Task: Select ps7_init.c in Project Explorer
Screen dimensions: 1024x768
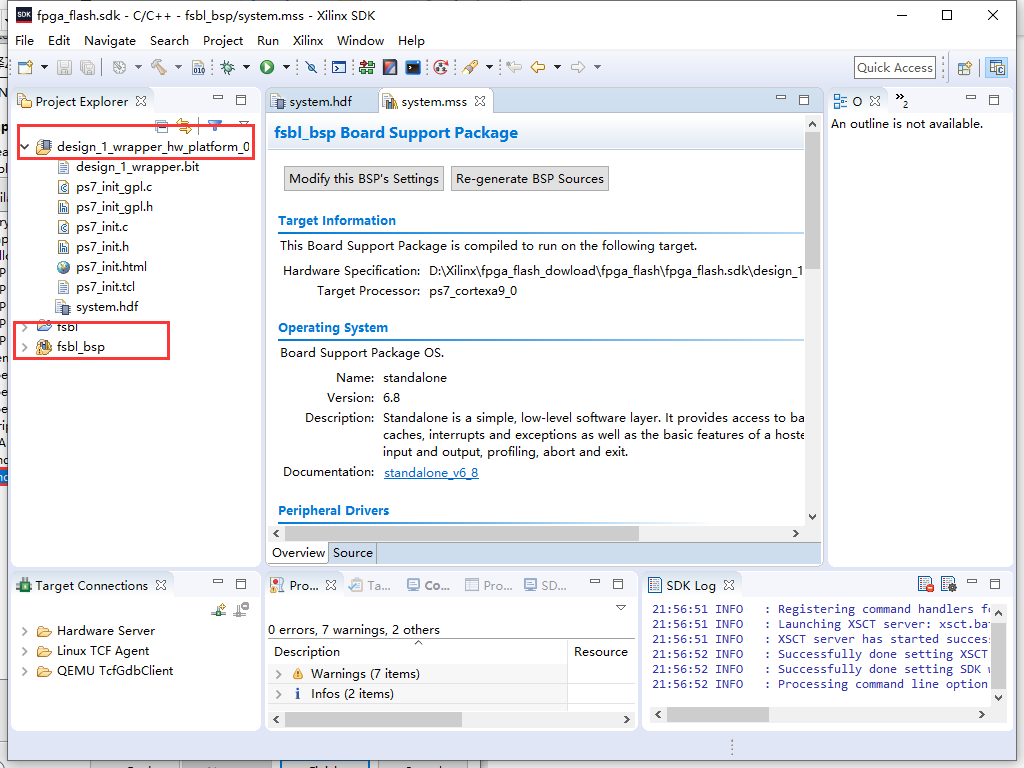Action: pos(102,227)
